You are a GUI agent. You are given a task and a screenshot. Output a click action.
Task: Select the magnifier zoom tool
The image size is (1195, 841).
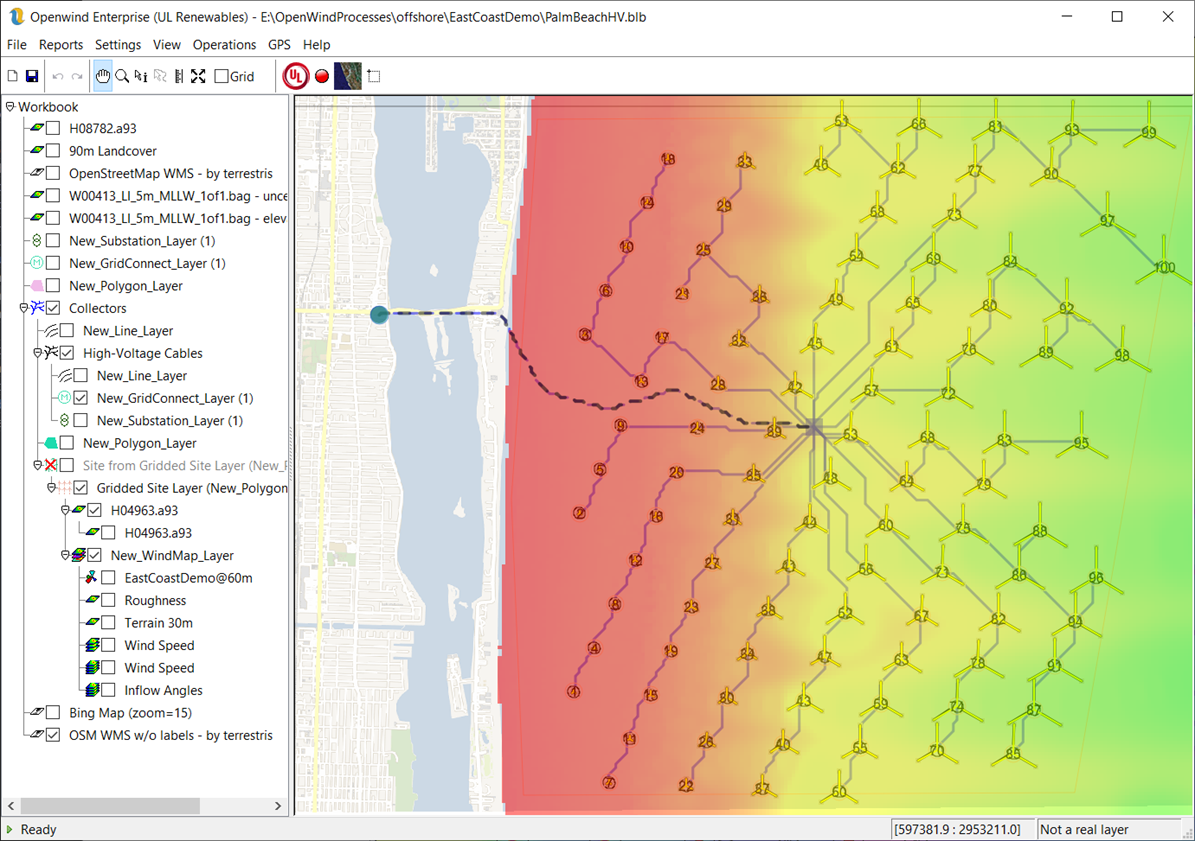(122, 76)
